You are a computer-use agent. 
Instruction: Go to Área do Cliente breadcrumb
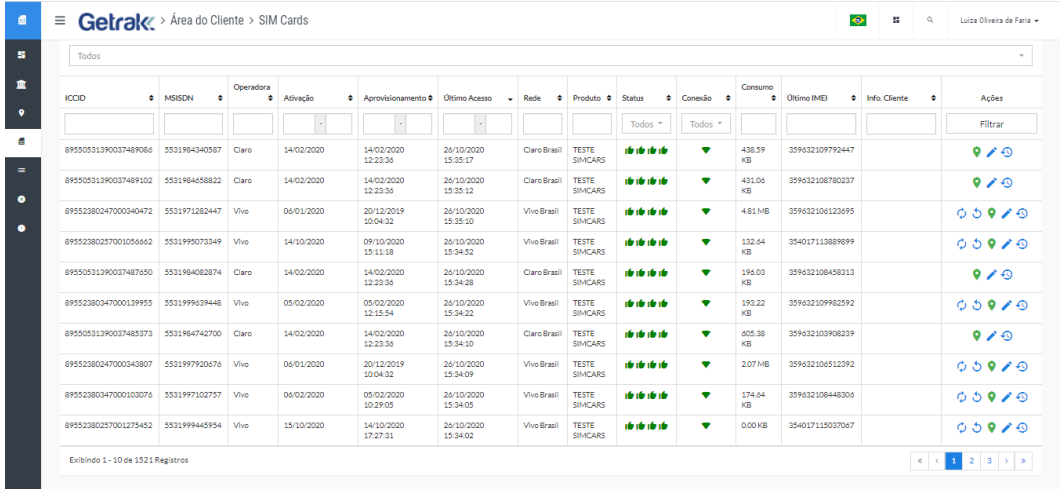point(207,20)
